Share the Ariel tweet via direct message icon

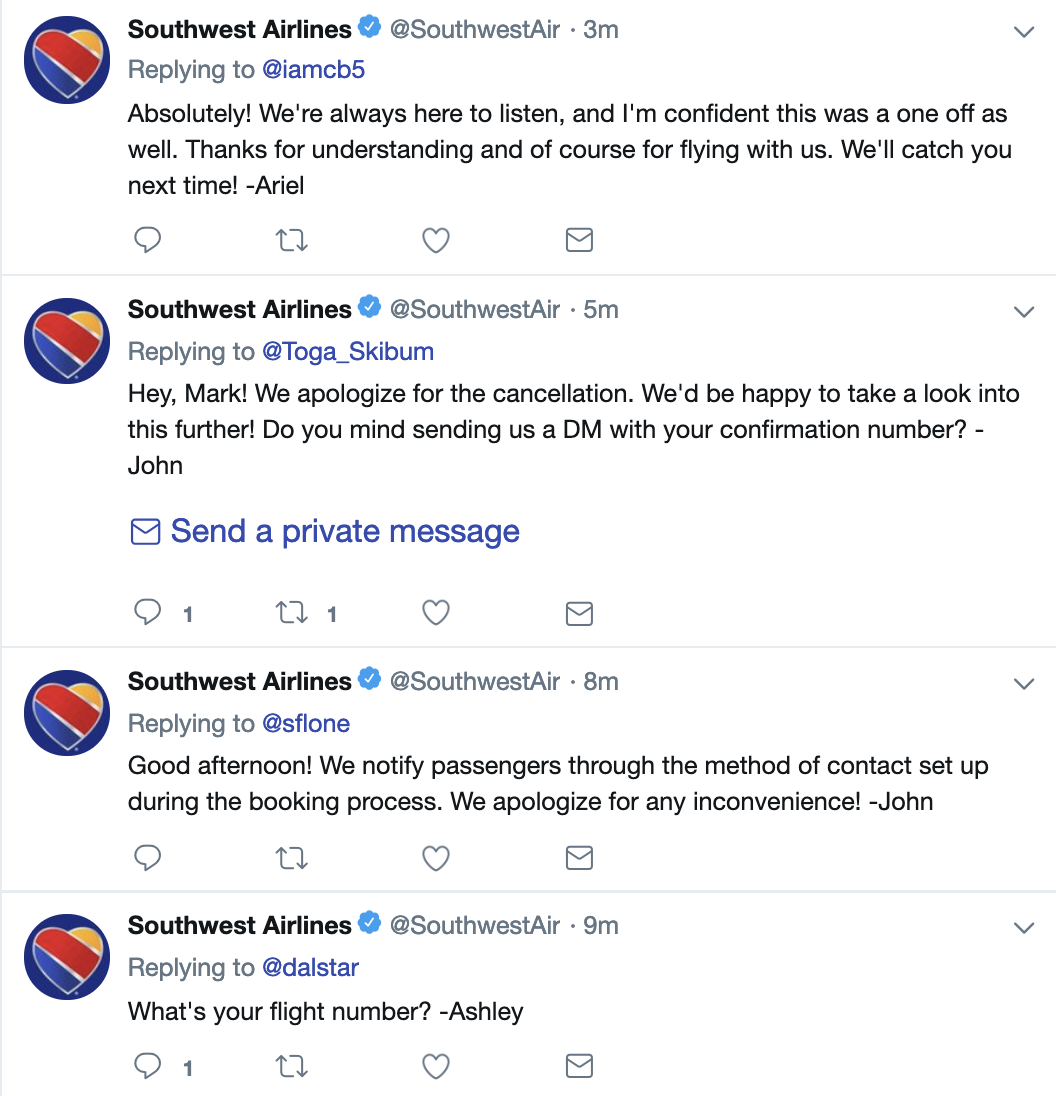pyautogui.click(x=579, y=240)
